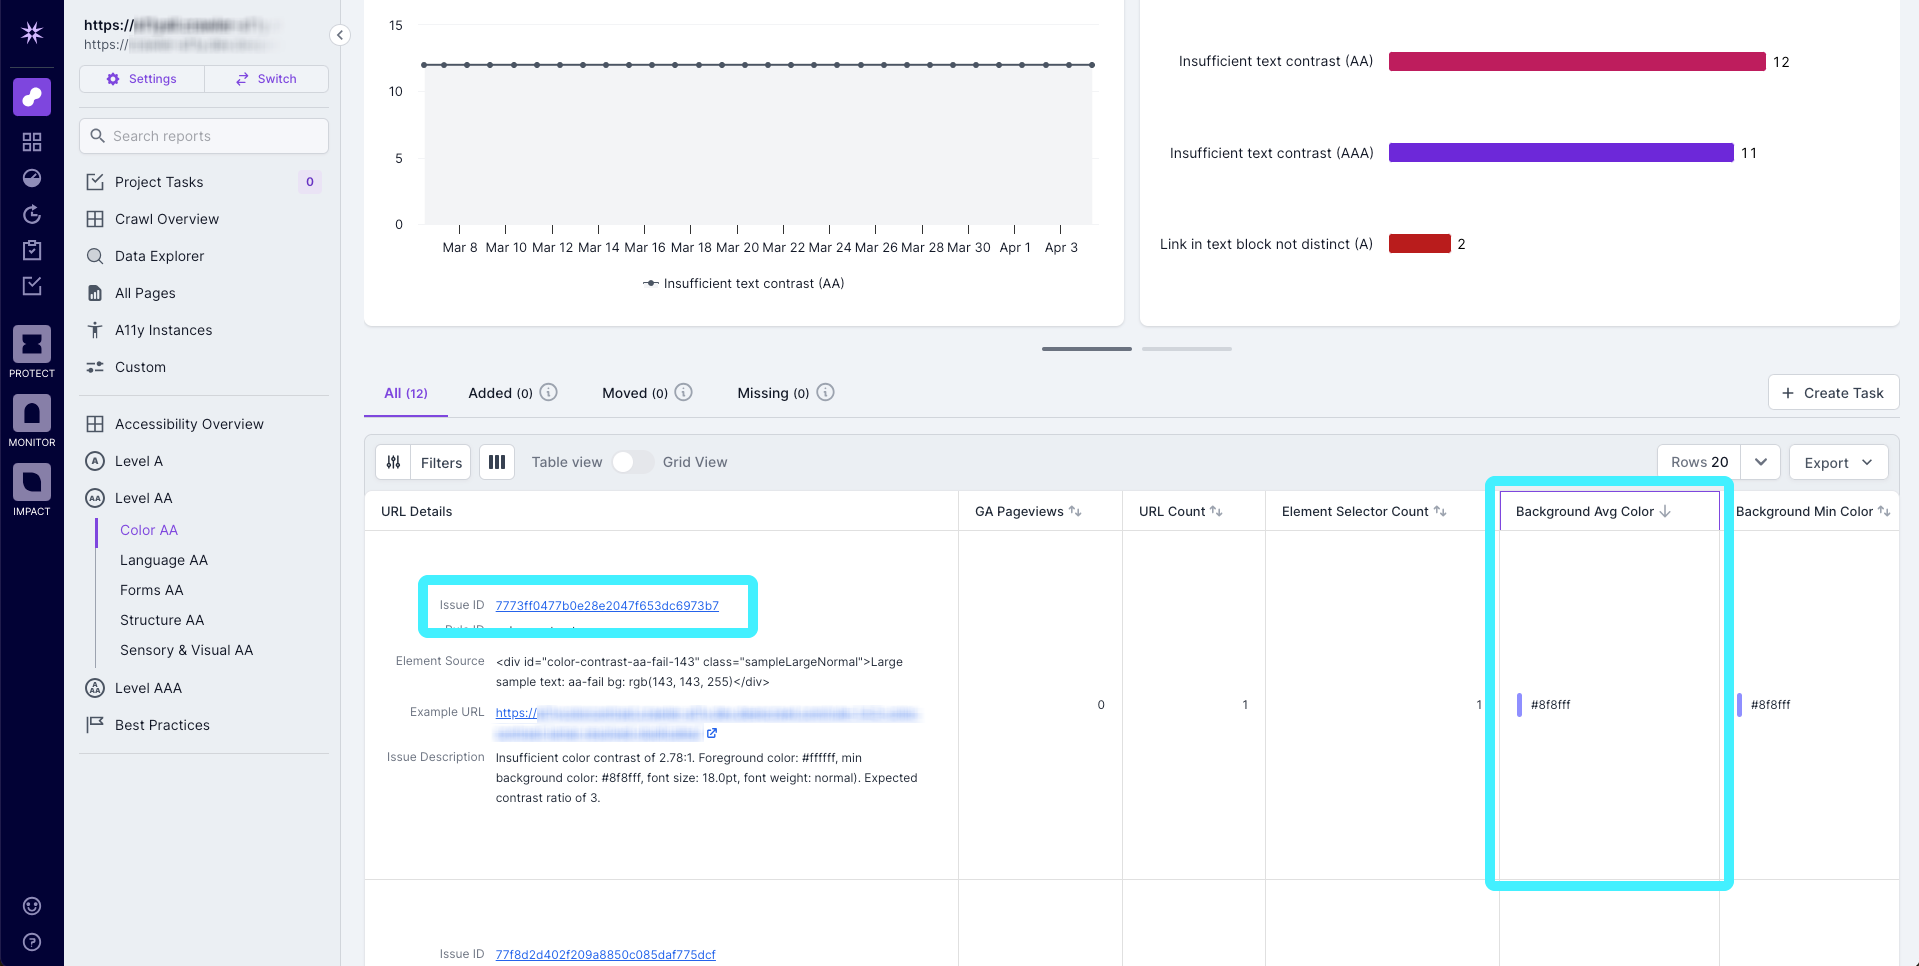Switch to the Added (0) tab

coord(500,392)
